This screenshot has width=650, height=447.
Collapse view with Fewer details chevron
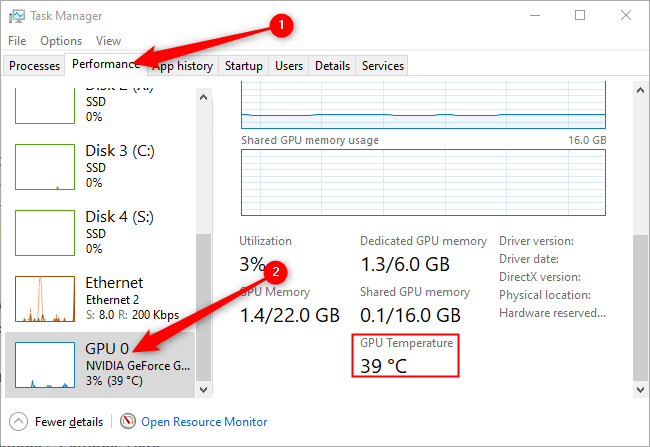pos(17,422)
